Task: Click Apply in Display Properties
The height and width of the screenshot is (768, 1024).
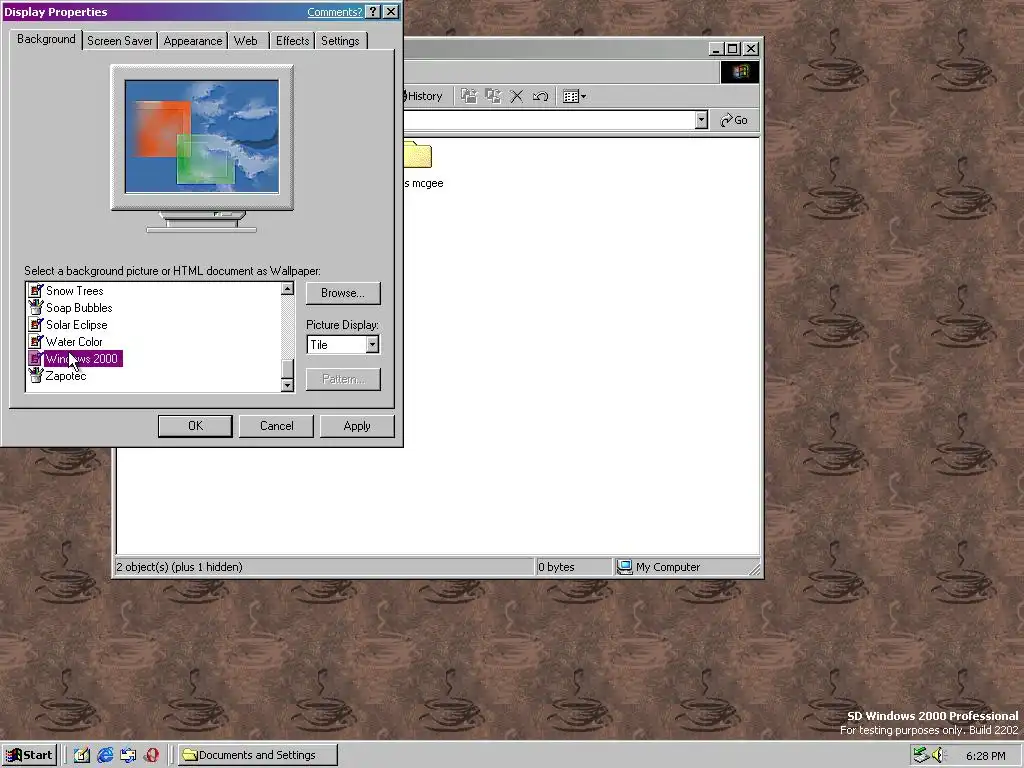Action: pos(357,426)
